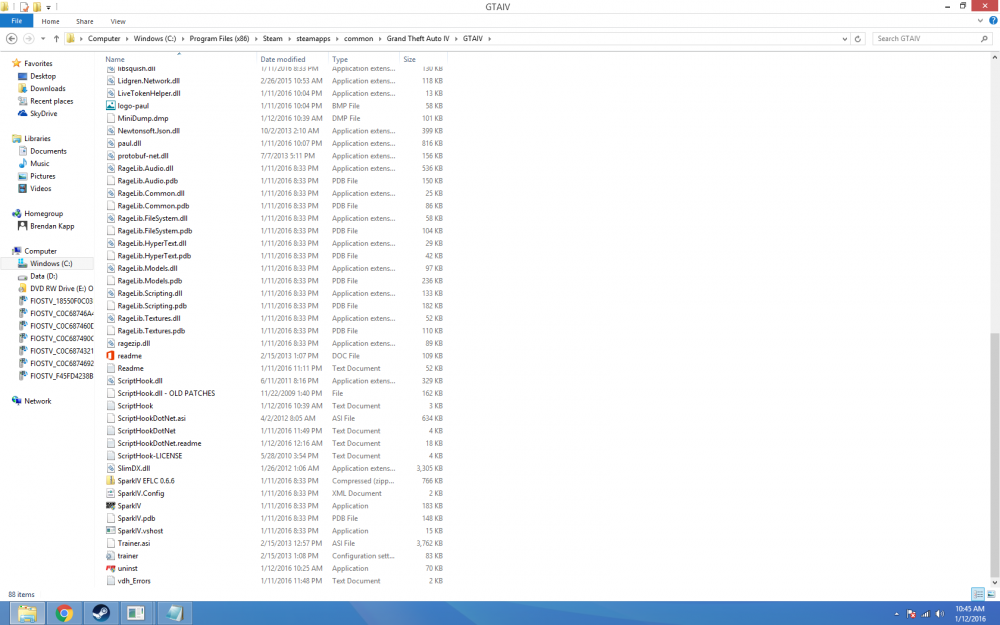Select Desktop in Favorites
This screenshot has height=625, width=1000.
click(x=43, y=76)
